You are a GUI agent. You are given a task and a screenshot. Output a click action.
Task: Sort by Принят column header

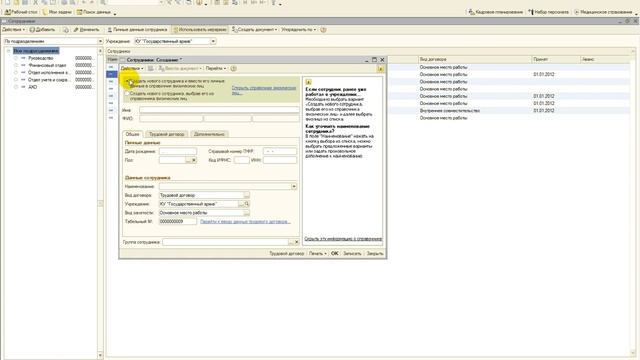556,60
